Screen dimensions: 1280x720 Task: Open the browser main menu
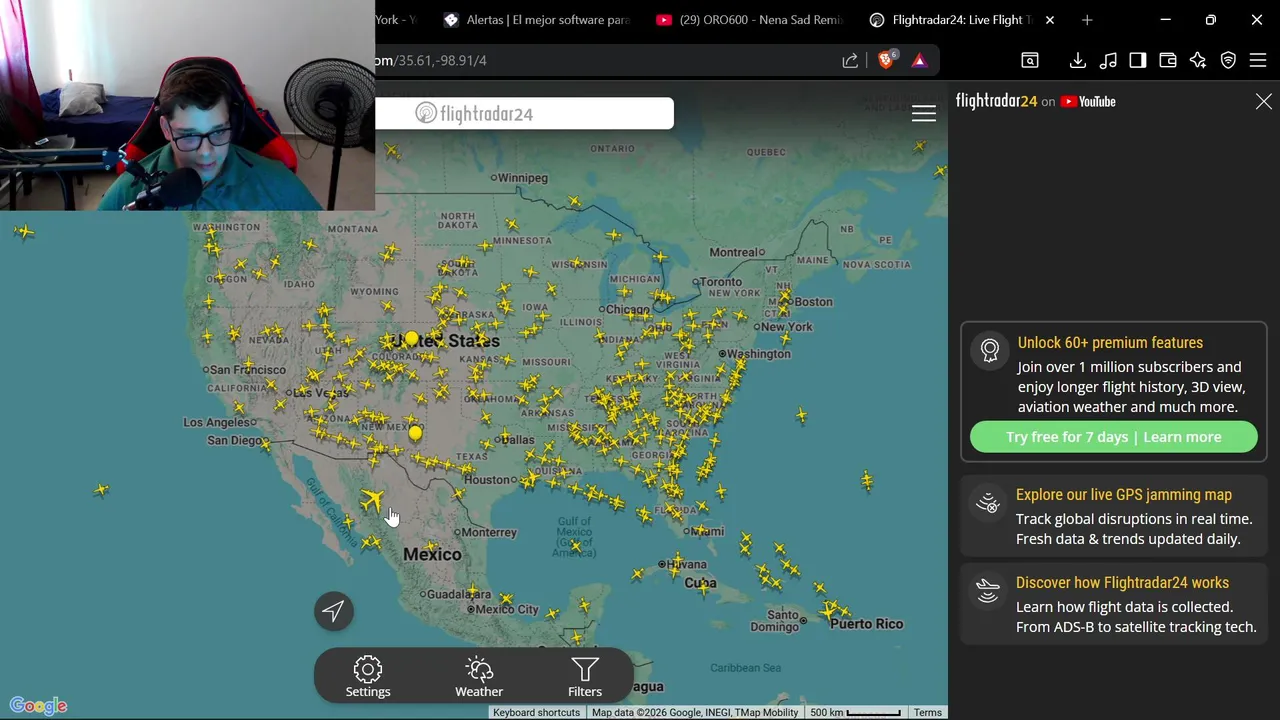(x=1258, y=60)
